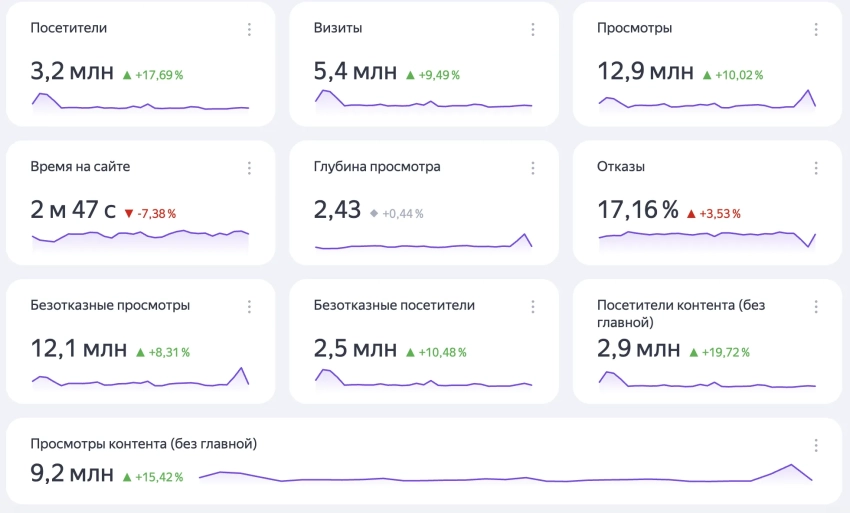Click the kebab menu on Безотказные посетители
This screenshot has height=513, width=850.
click(533, 307)
